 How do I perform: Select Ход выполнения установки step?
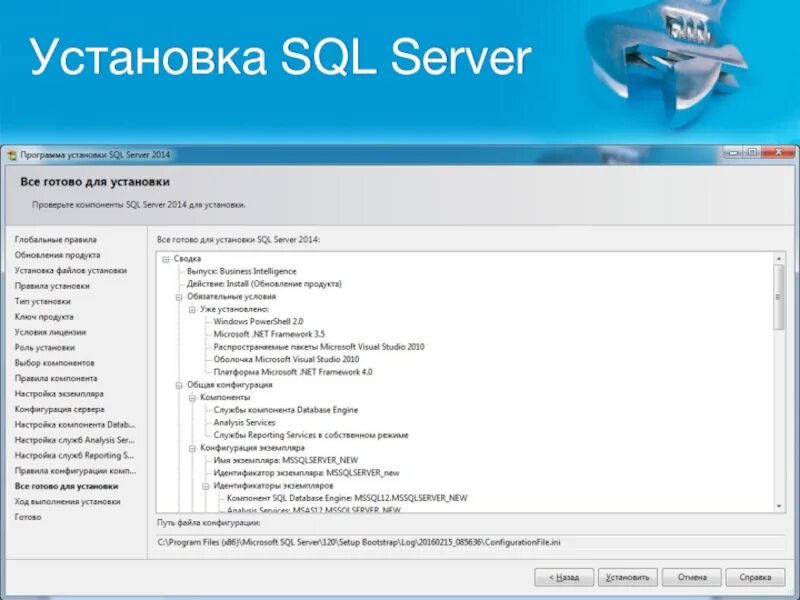pos(67,502)
